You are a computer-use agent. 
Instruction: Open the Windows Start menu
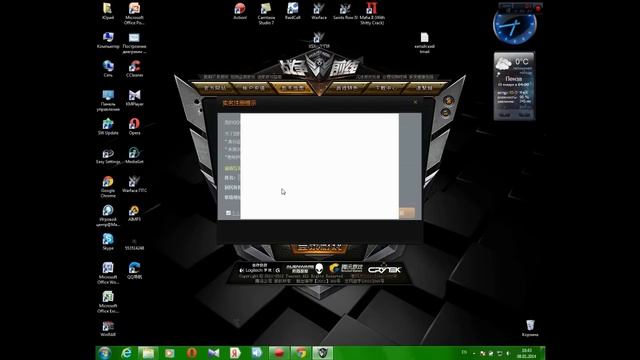104,353
